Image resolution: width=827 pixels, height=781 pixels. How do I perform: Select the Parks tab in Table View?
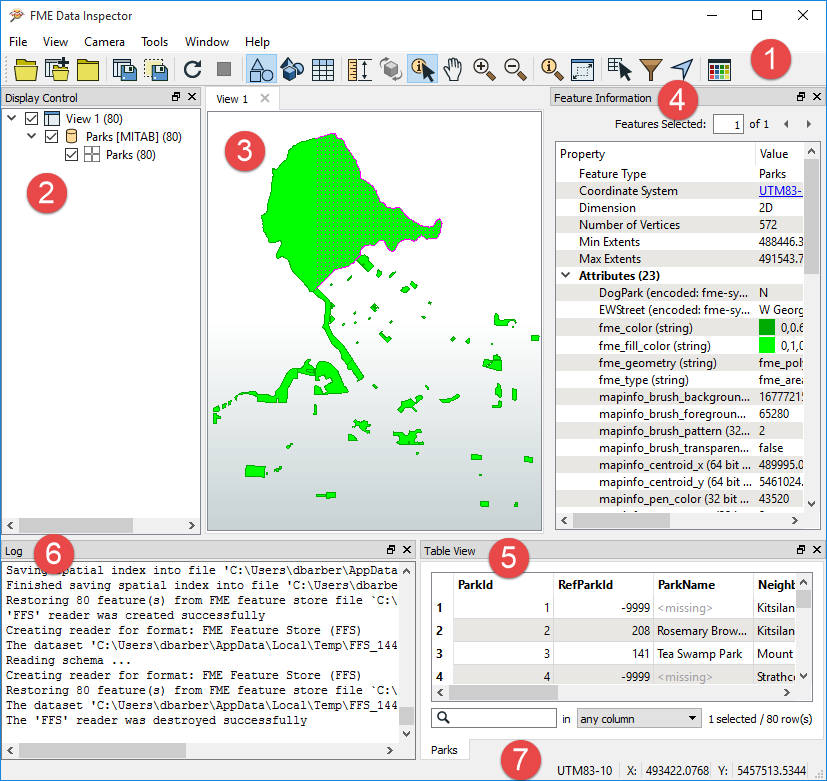pos(444,749)
